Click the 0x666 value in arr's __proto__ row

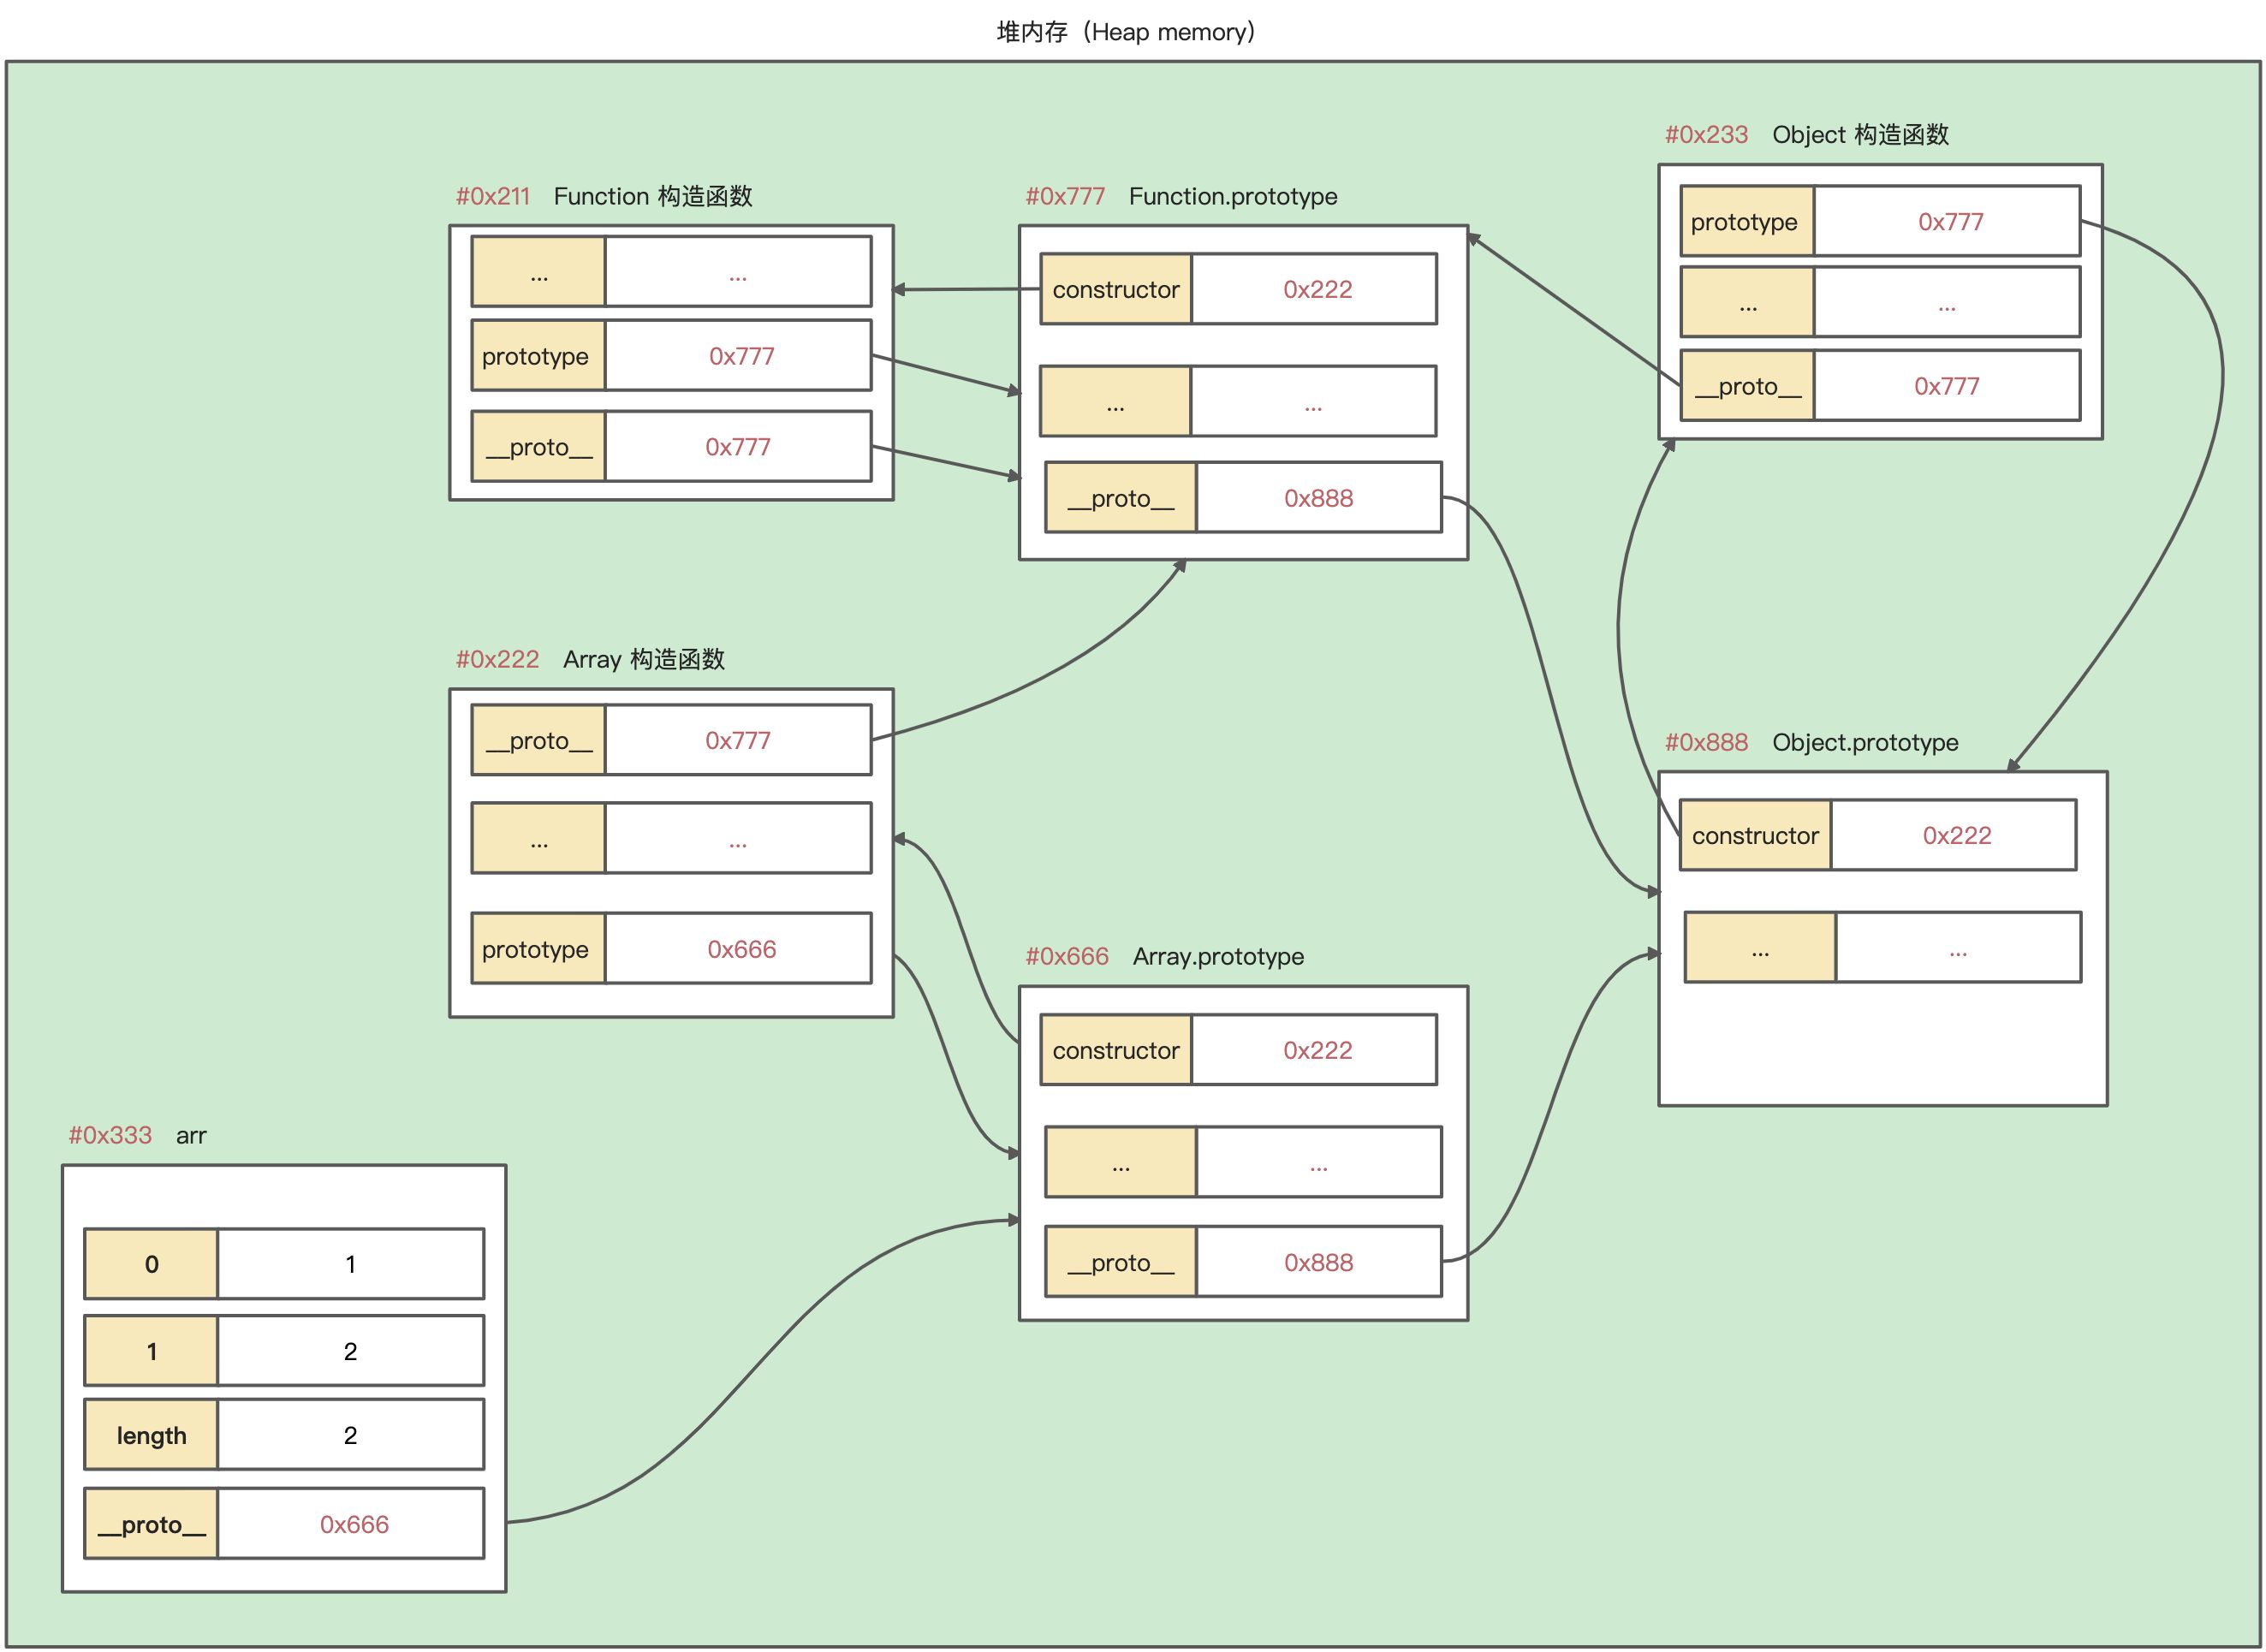(353, 1524)
